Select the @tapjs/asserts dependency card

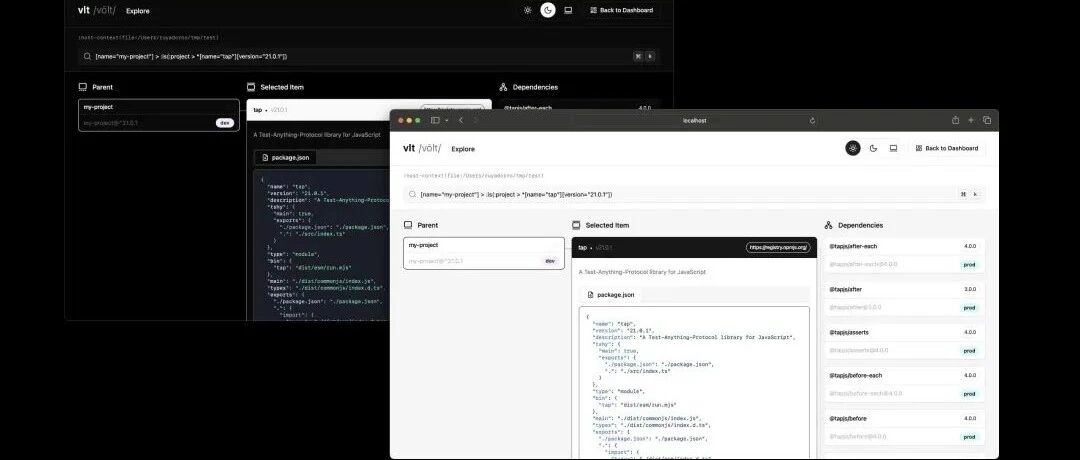pyautogui.click(x=904, y=342)
